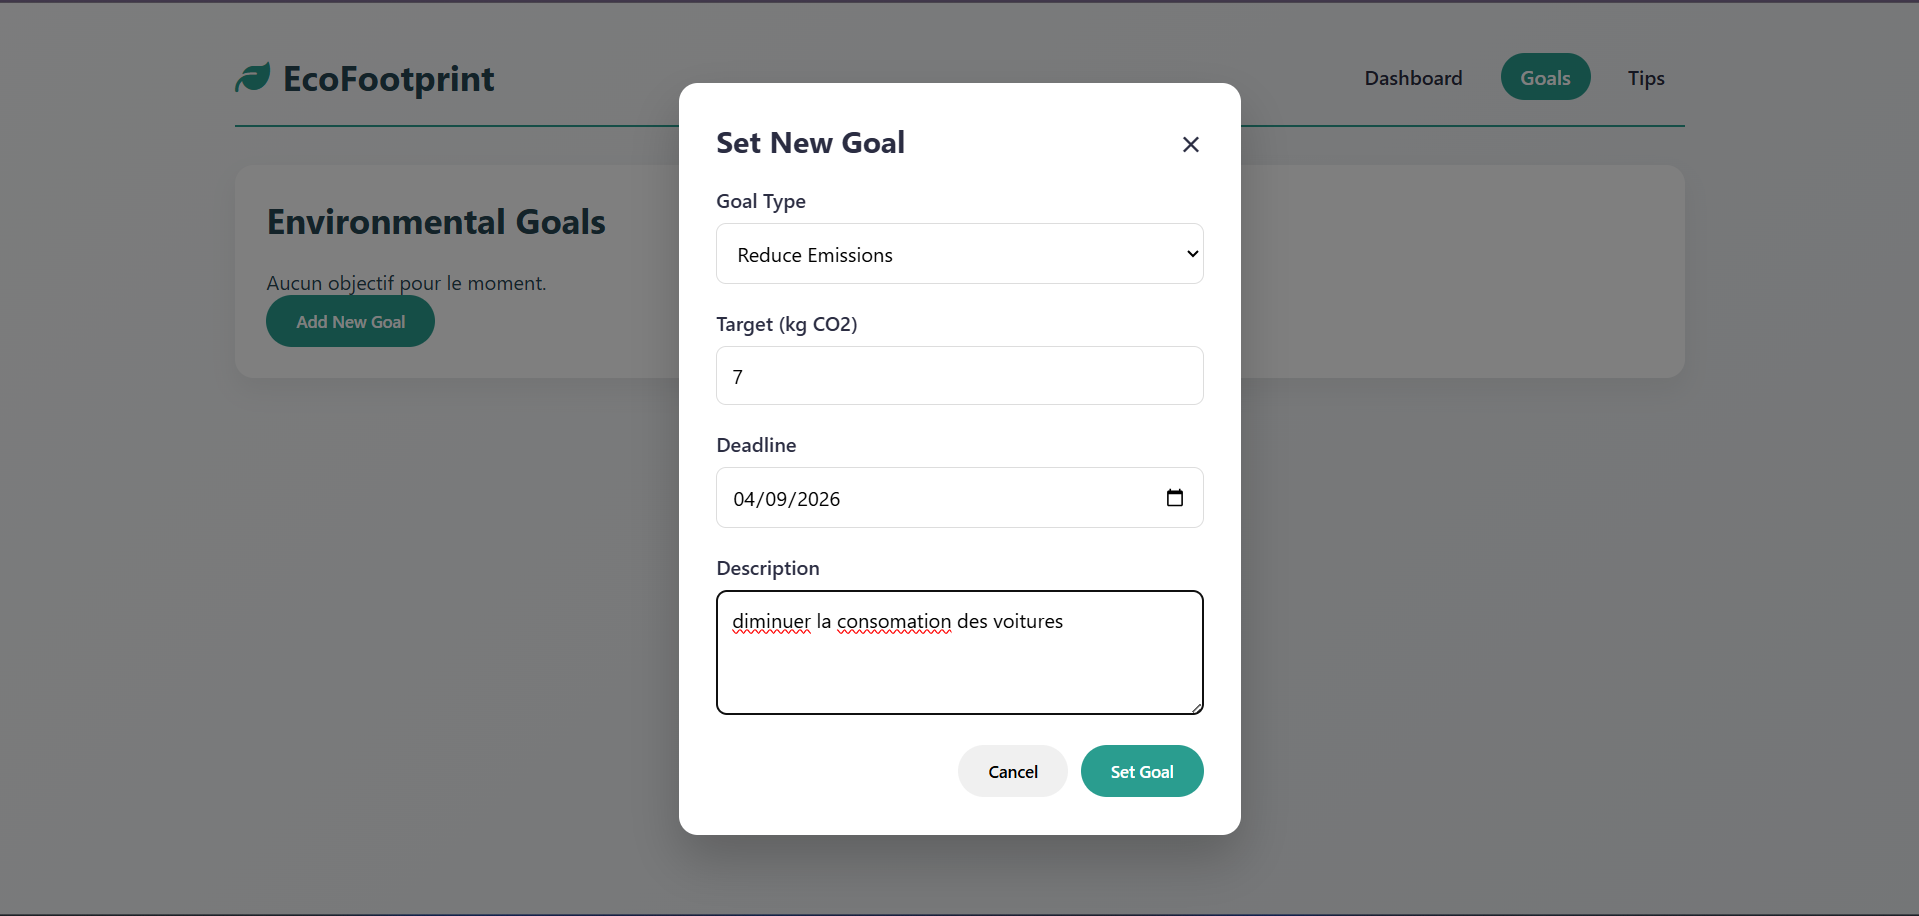Open the Deadline calendar picker icon

[x=1175, y=498]
